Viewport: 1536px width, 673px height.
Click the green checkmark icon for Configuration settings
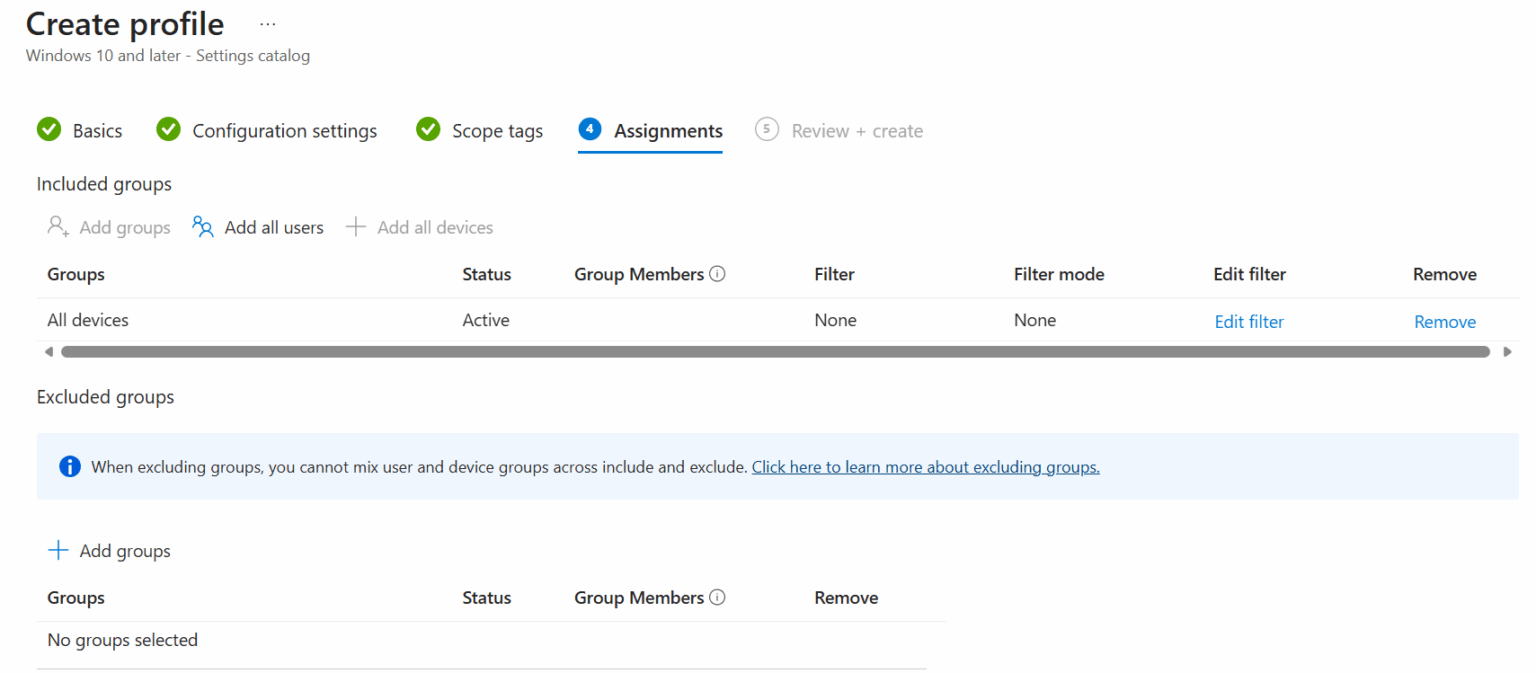click(x=169, y=130)
